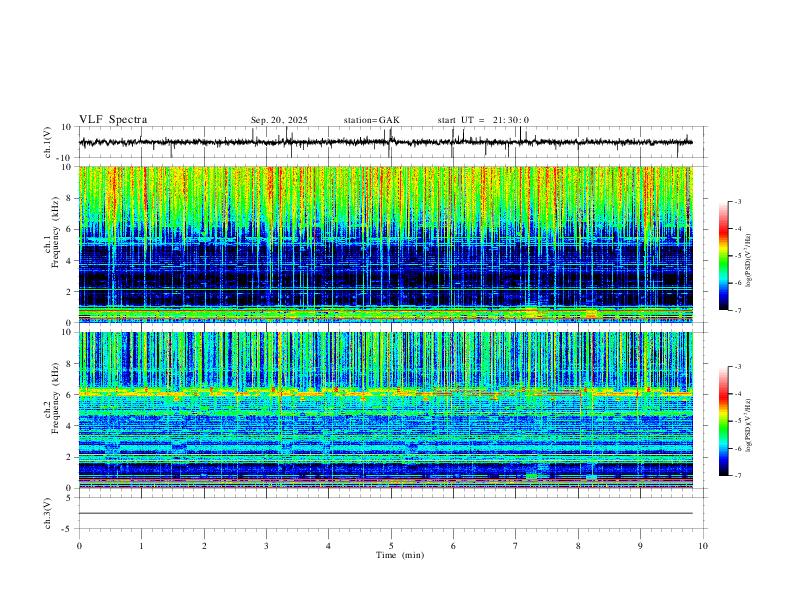The width and height of the screenshot is (792, 612).
Task: Click the 'VLF Spectra' title text
Action: (x=113, y=120)
